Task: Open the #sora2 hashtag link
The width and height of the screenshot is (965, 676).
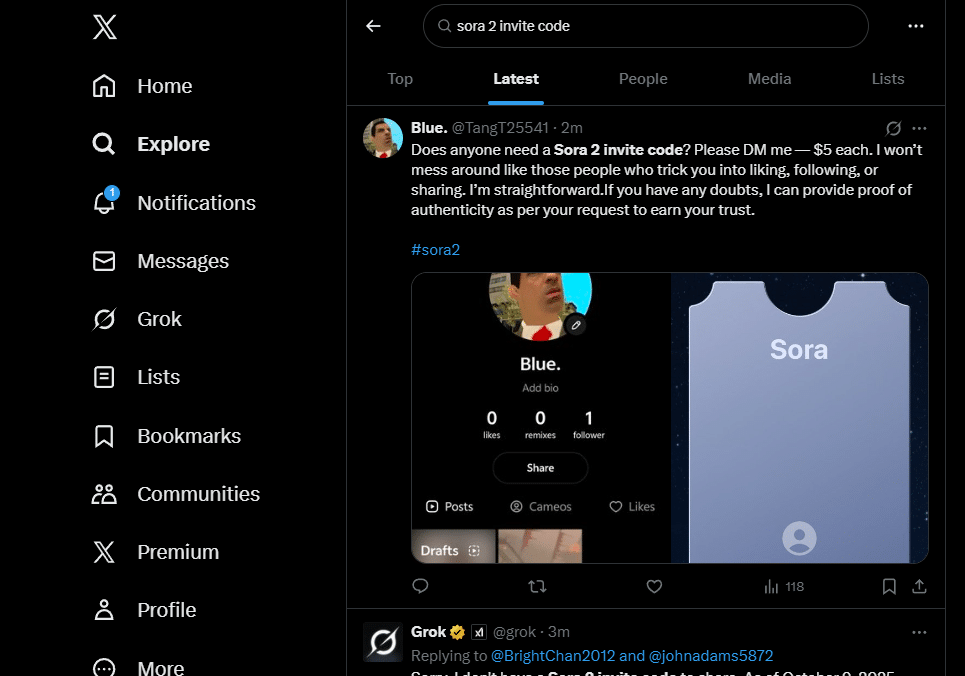Action: (x=435, y=249)
